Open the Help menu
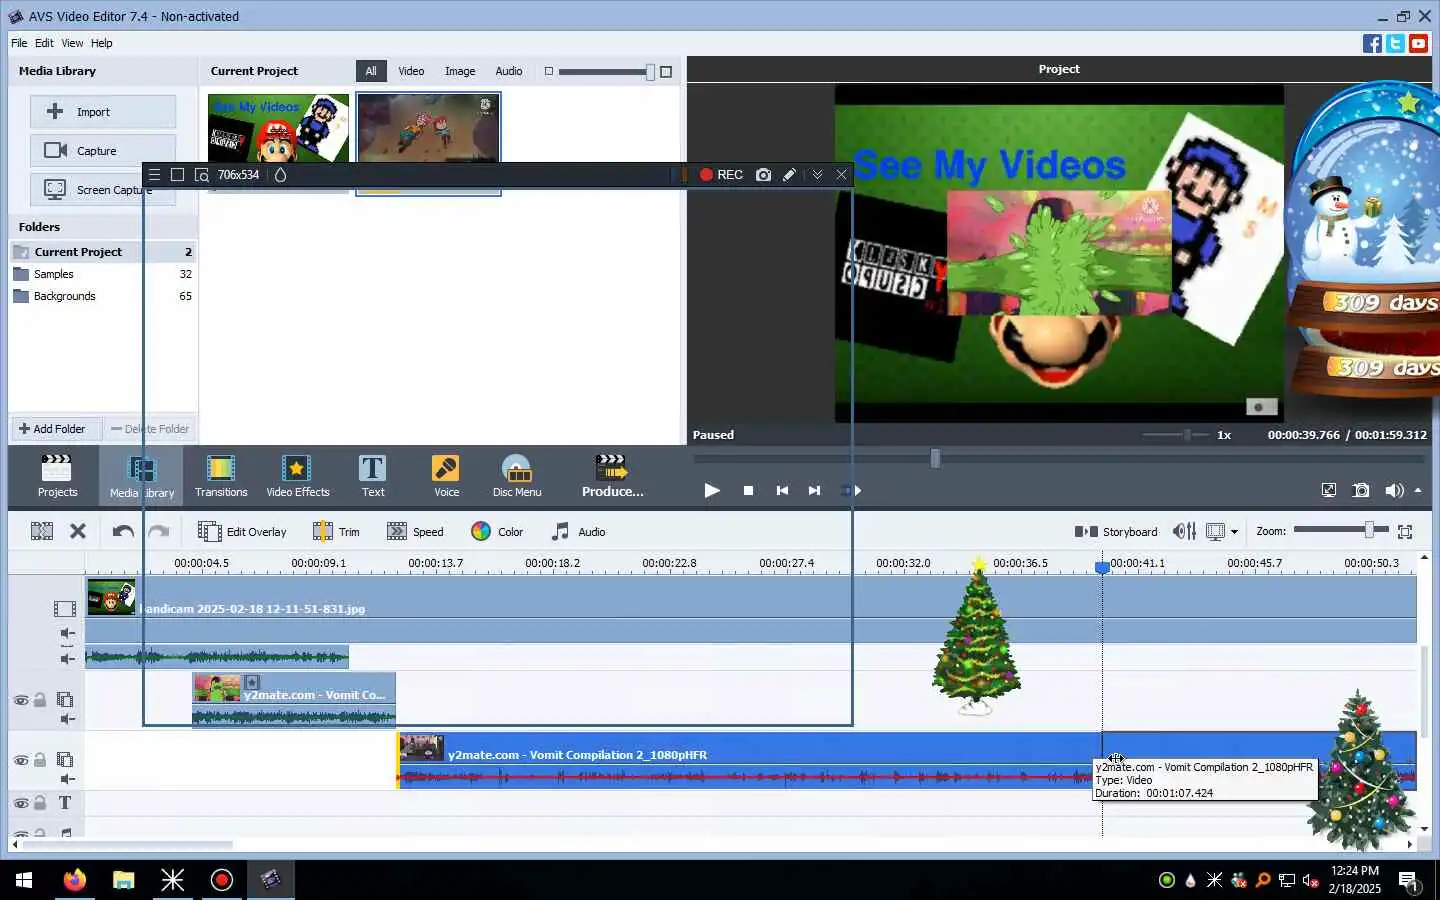This screenshot has width=1440, height=900. coord(101,43)
